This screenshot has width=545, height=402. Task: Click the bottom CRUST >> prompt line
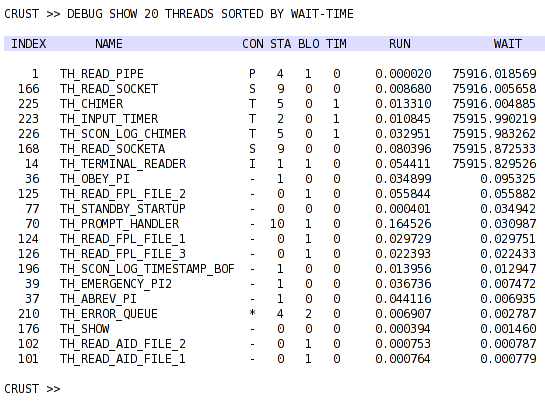click(32, 388)
